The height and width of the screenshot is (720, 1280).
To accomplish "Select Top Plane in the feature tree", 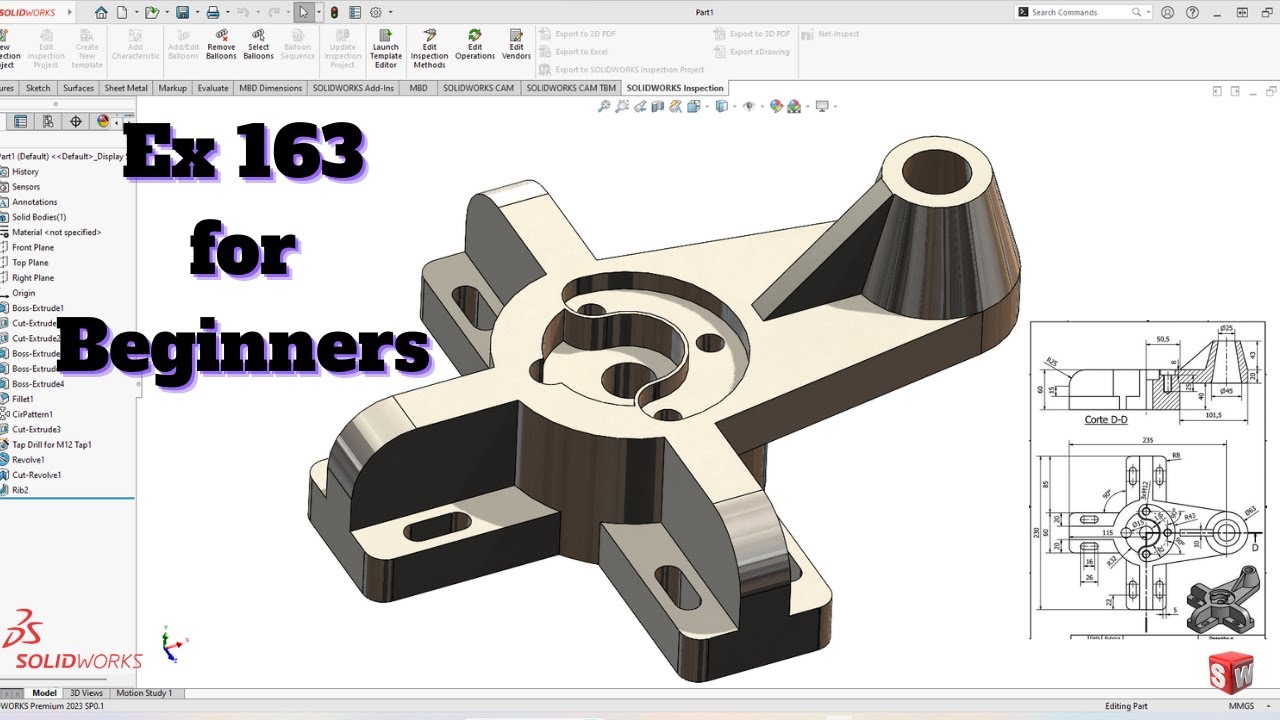I will pos(30,262).
